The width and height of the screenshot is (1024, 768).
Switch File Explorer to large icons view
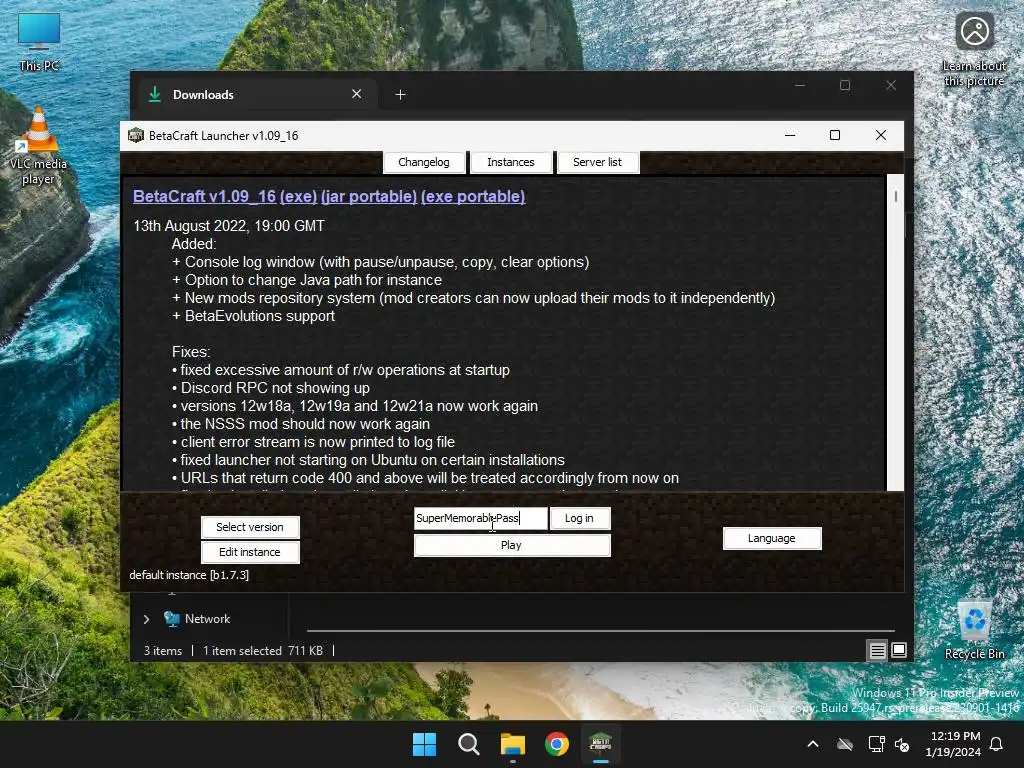(x=899, y=650)
